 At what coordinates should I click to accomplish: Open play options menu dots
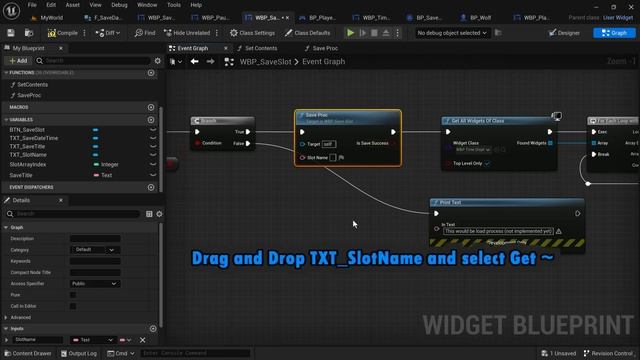tap(397, 33)
